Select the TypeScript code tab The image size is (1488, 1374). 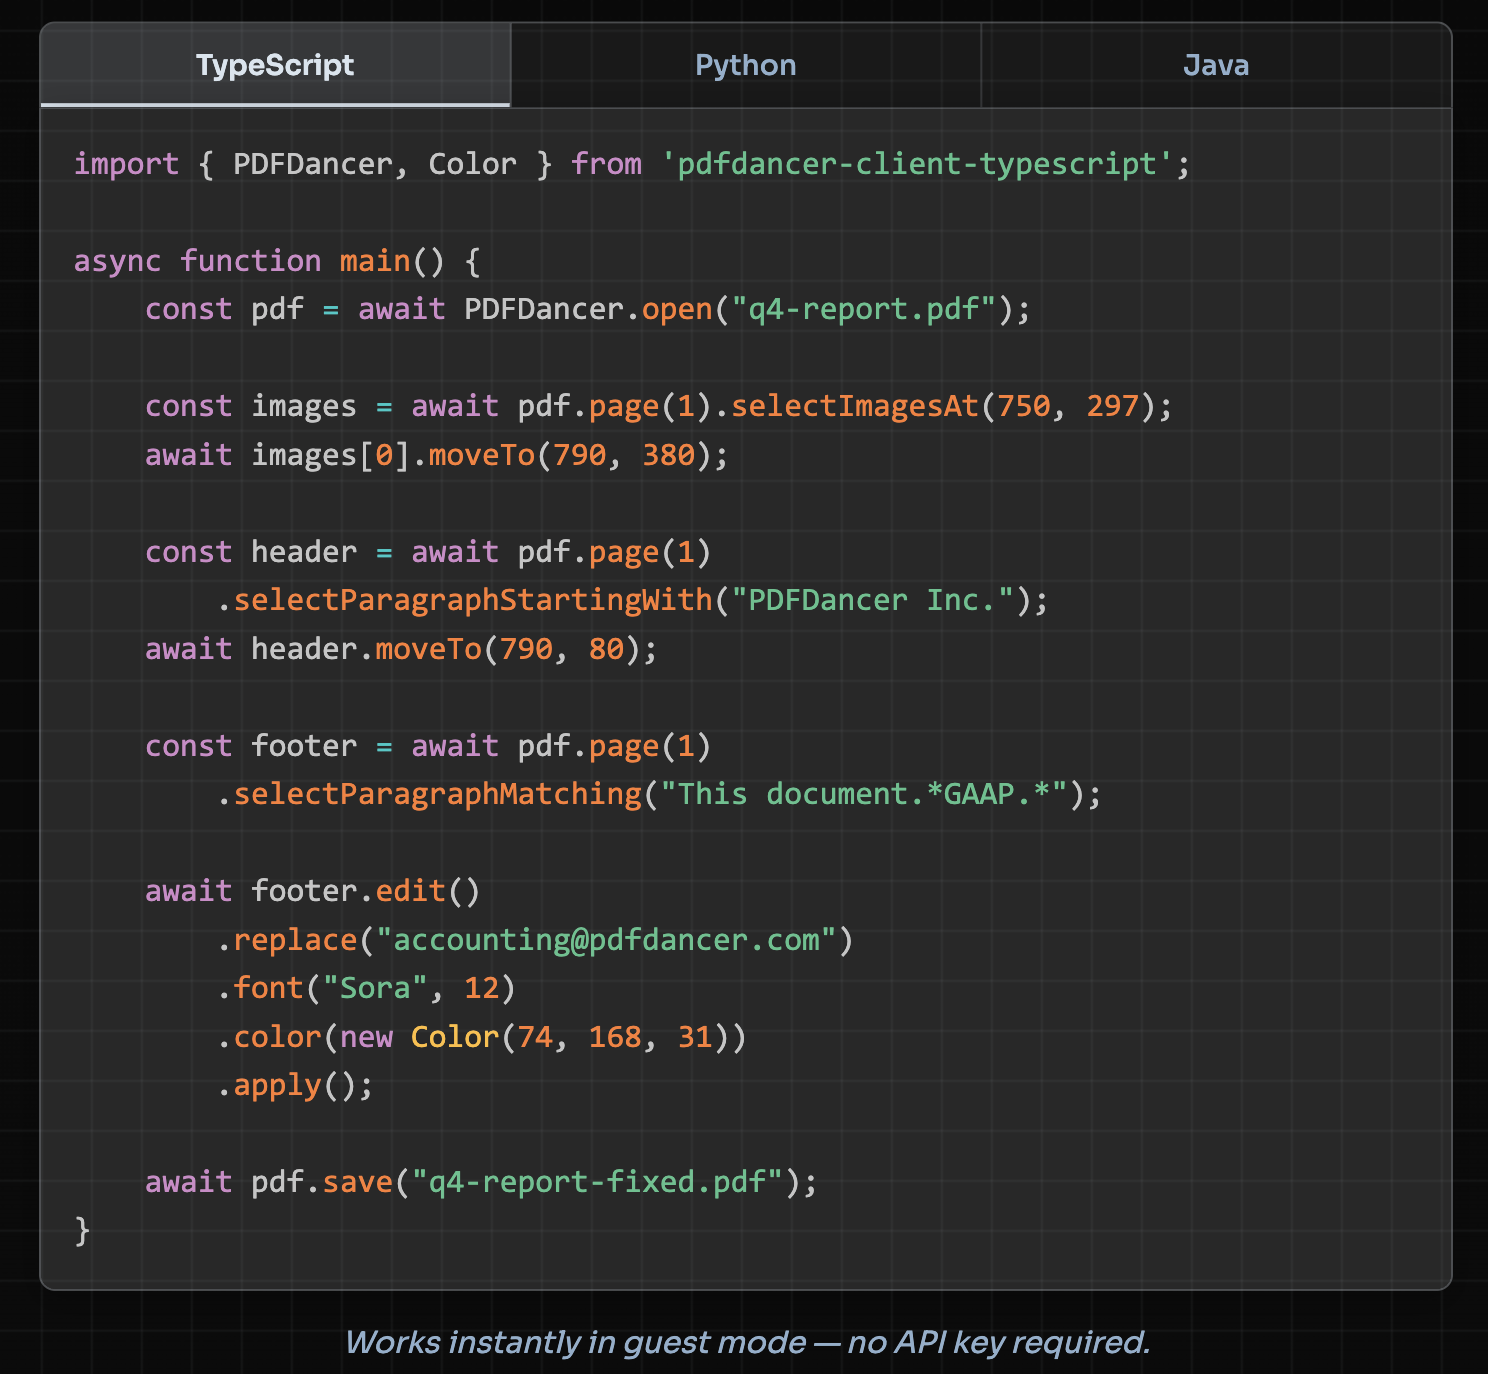click(275, 65)
